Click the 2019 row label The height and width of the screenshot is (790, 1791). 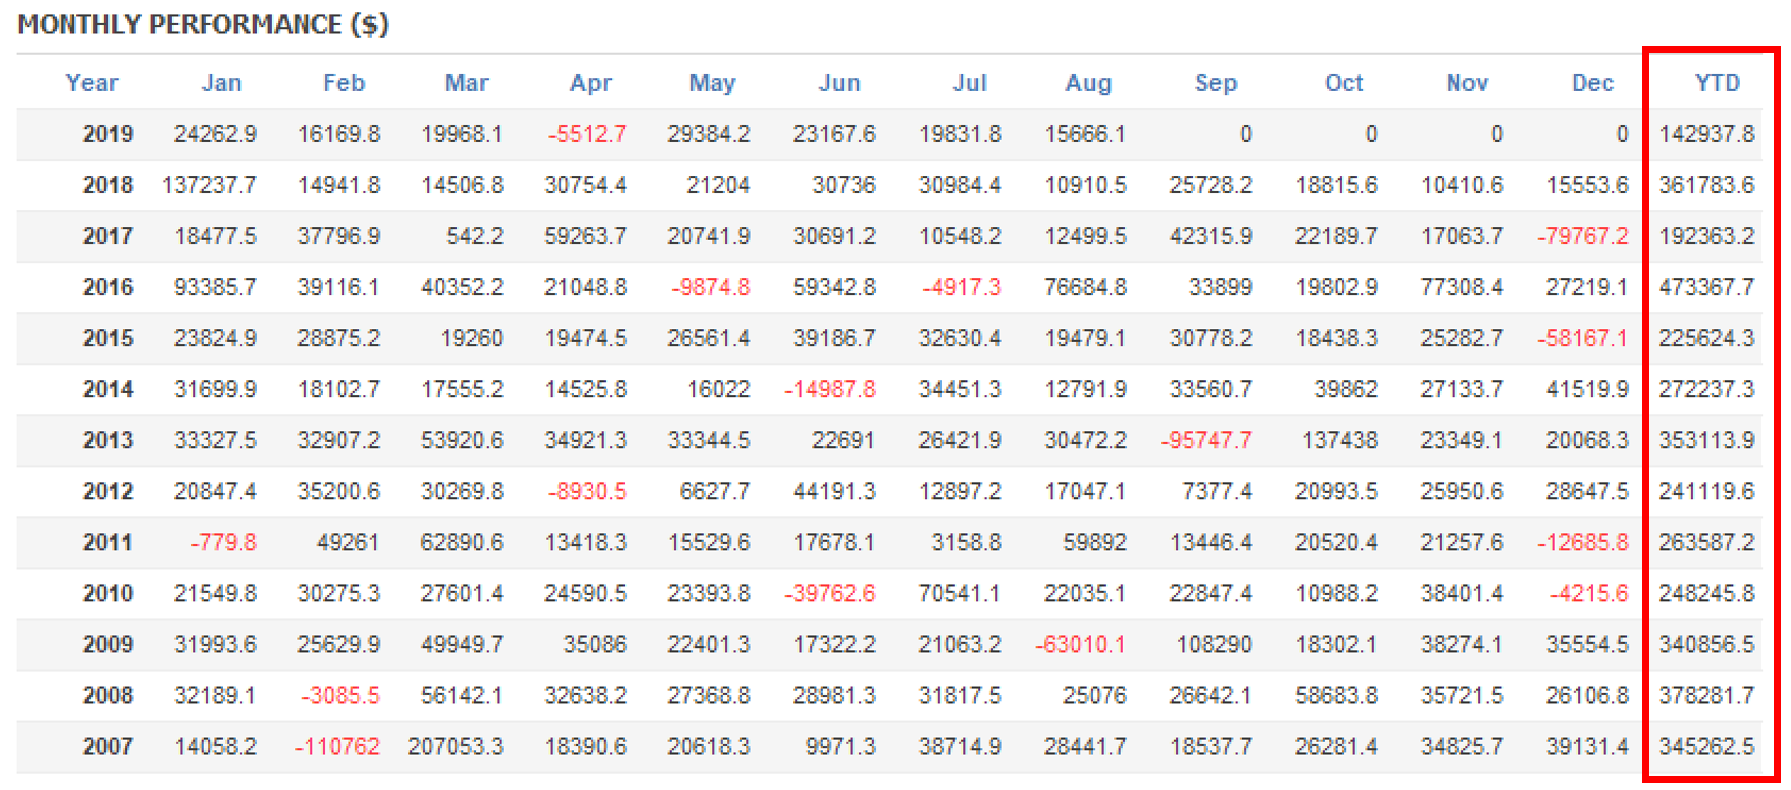(108, 134)
